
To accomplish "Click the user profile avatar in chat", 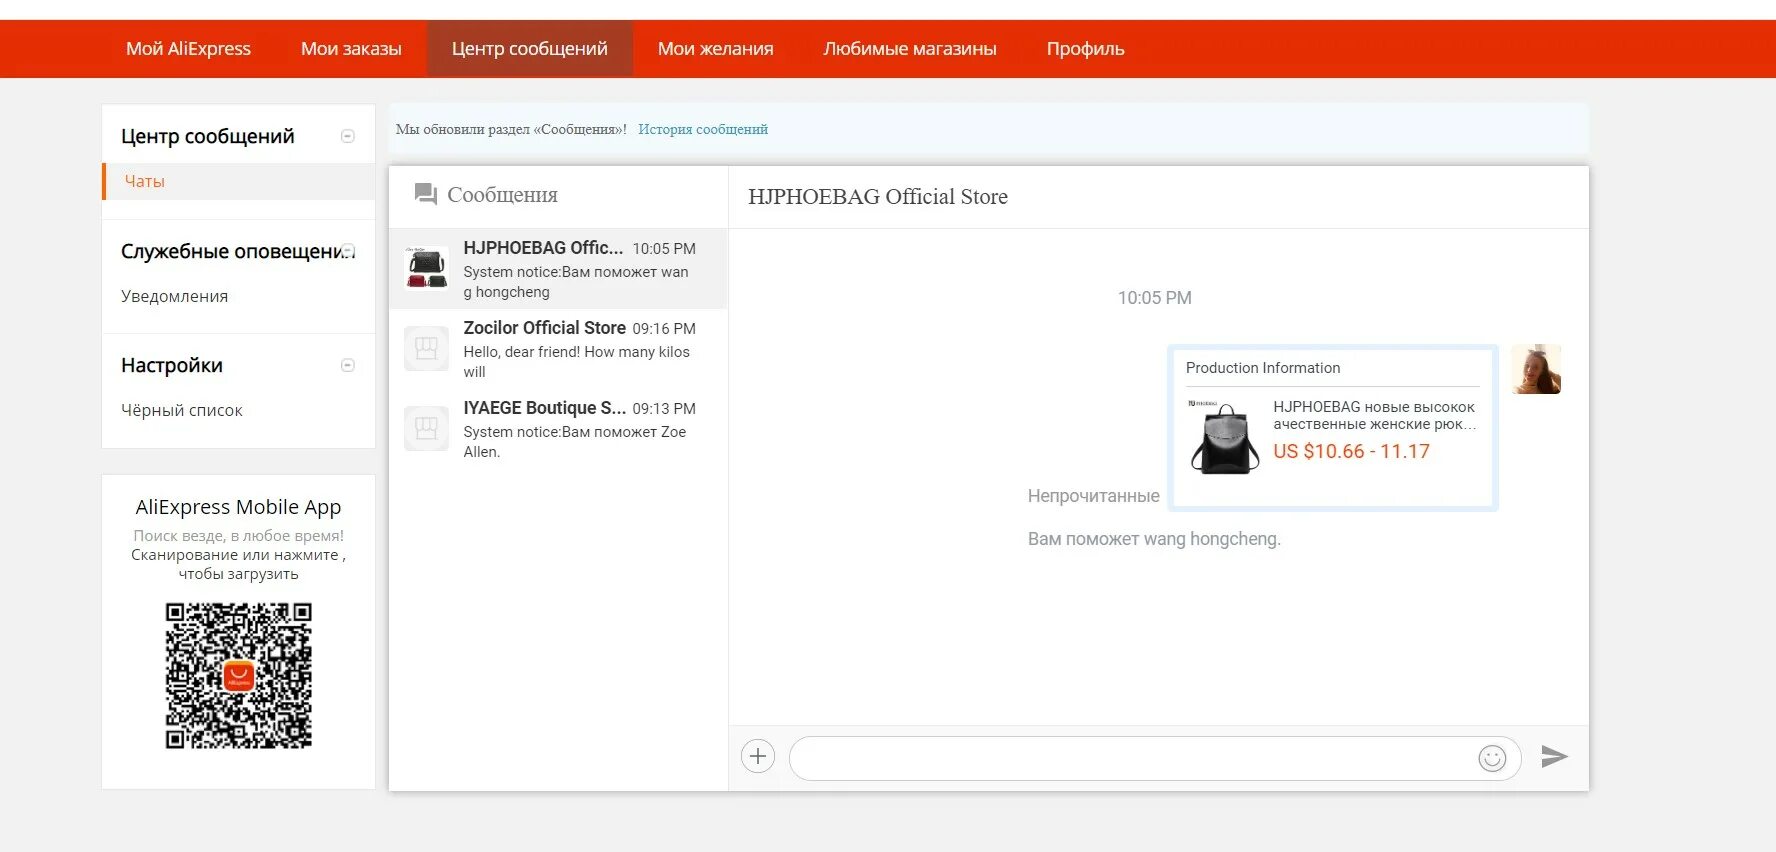I will point(1536,369).
